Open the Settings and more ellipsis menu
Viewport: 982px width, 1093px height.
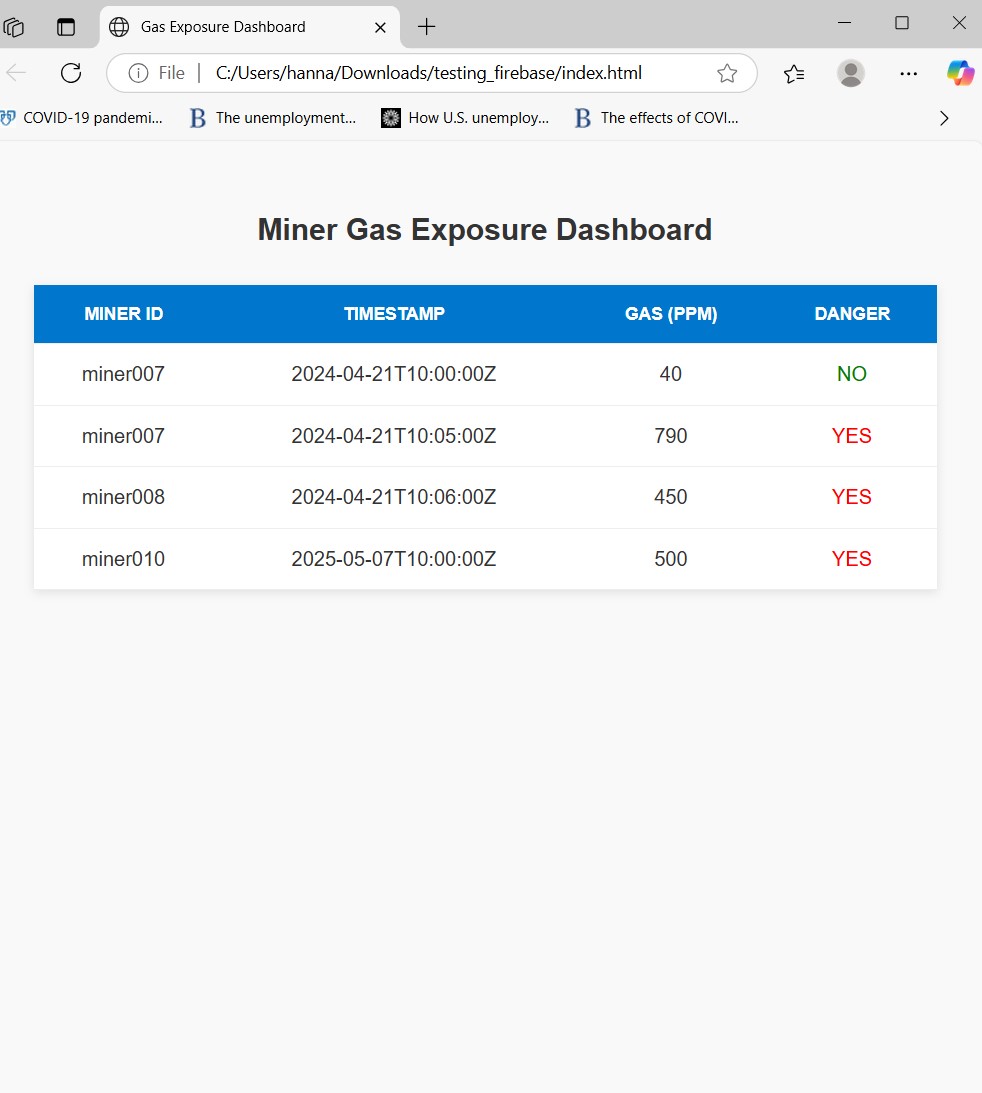click(x=908, y=73)
